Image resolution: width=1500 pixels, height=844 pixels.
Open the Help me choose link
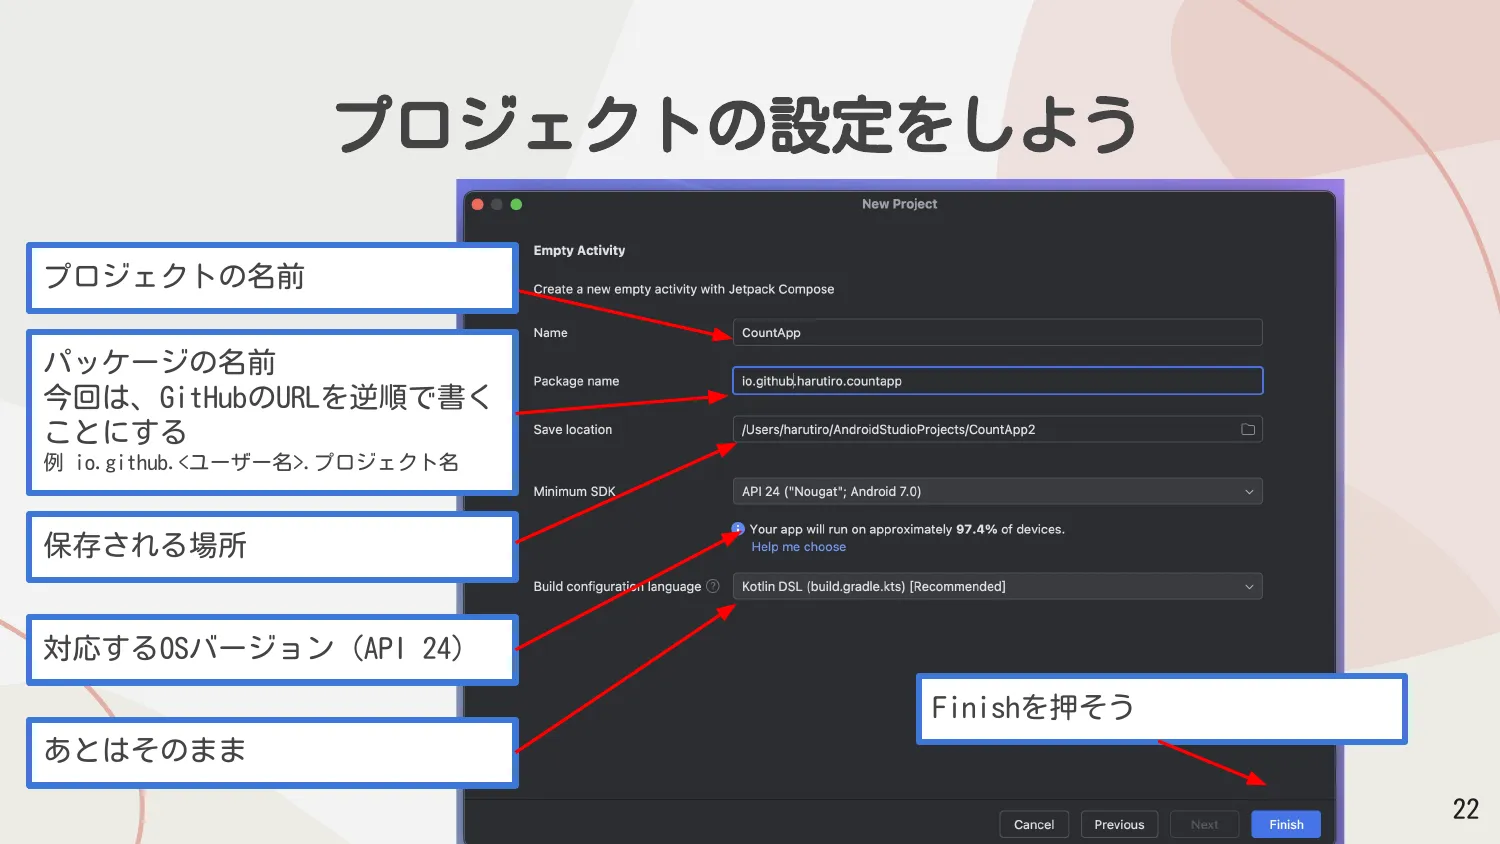798,546
